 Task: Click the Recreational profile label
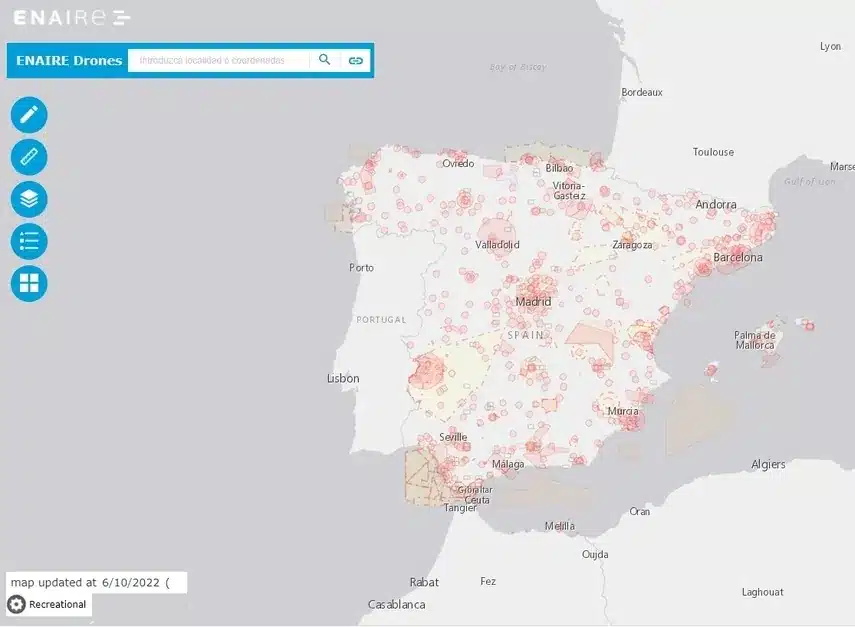(x=57, y=604)
